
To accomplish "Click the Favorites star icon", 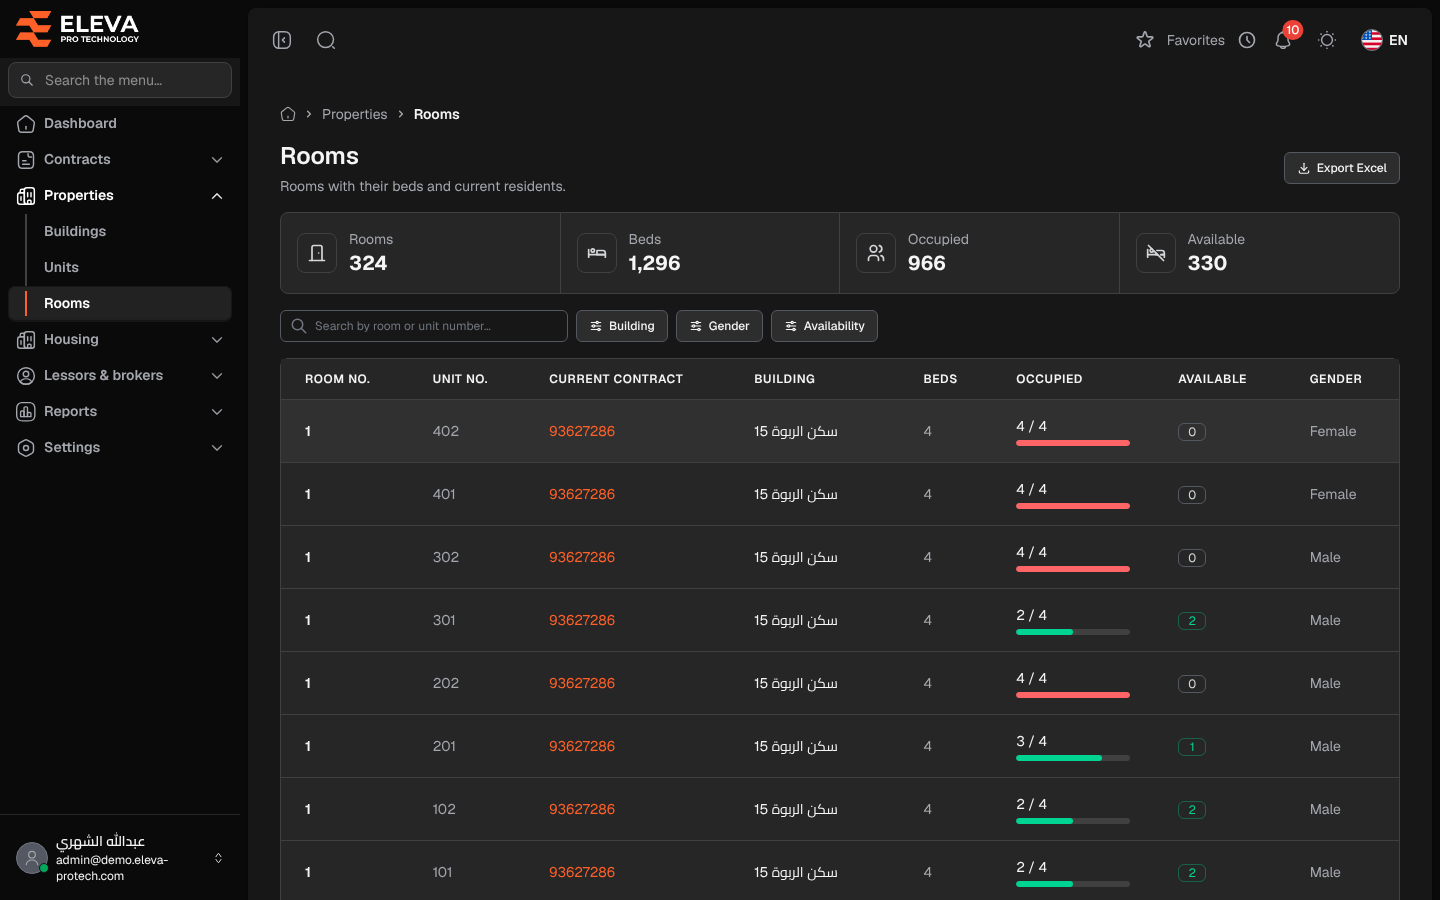I will (x=1145, y=40).
